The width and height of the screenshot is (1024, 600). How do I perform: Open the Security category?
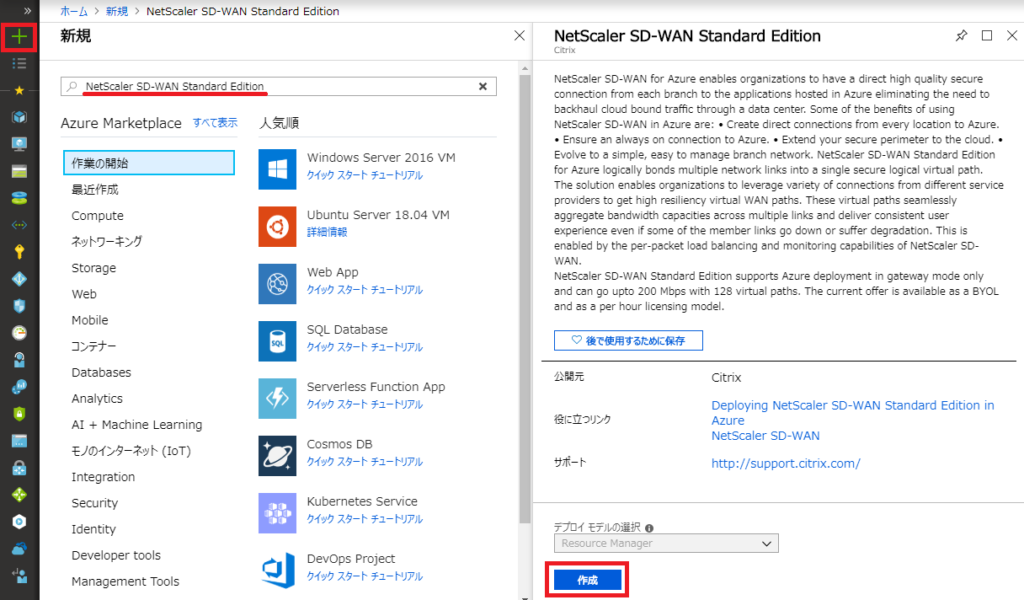(x=95, y=503)
